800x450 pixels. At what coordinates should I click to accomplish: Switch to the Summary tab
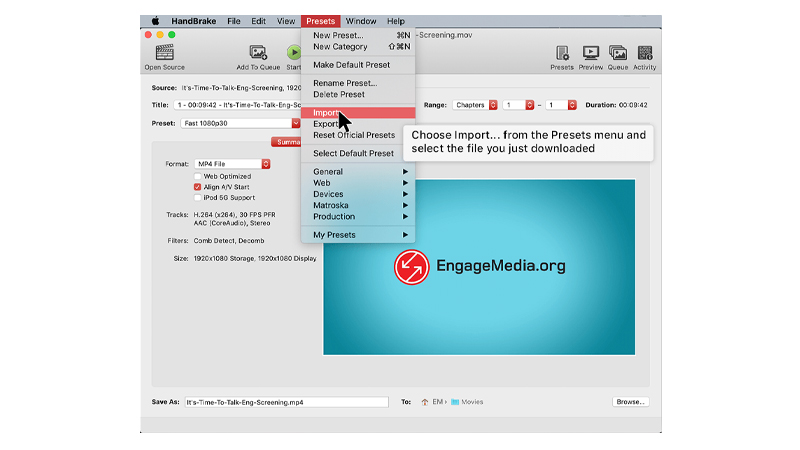286,142
